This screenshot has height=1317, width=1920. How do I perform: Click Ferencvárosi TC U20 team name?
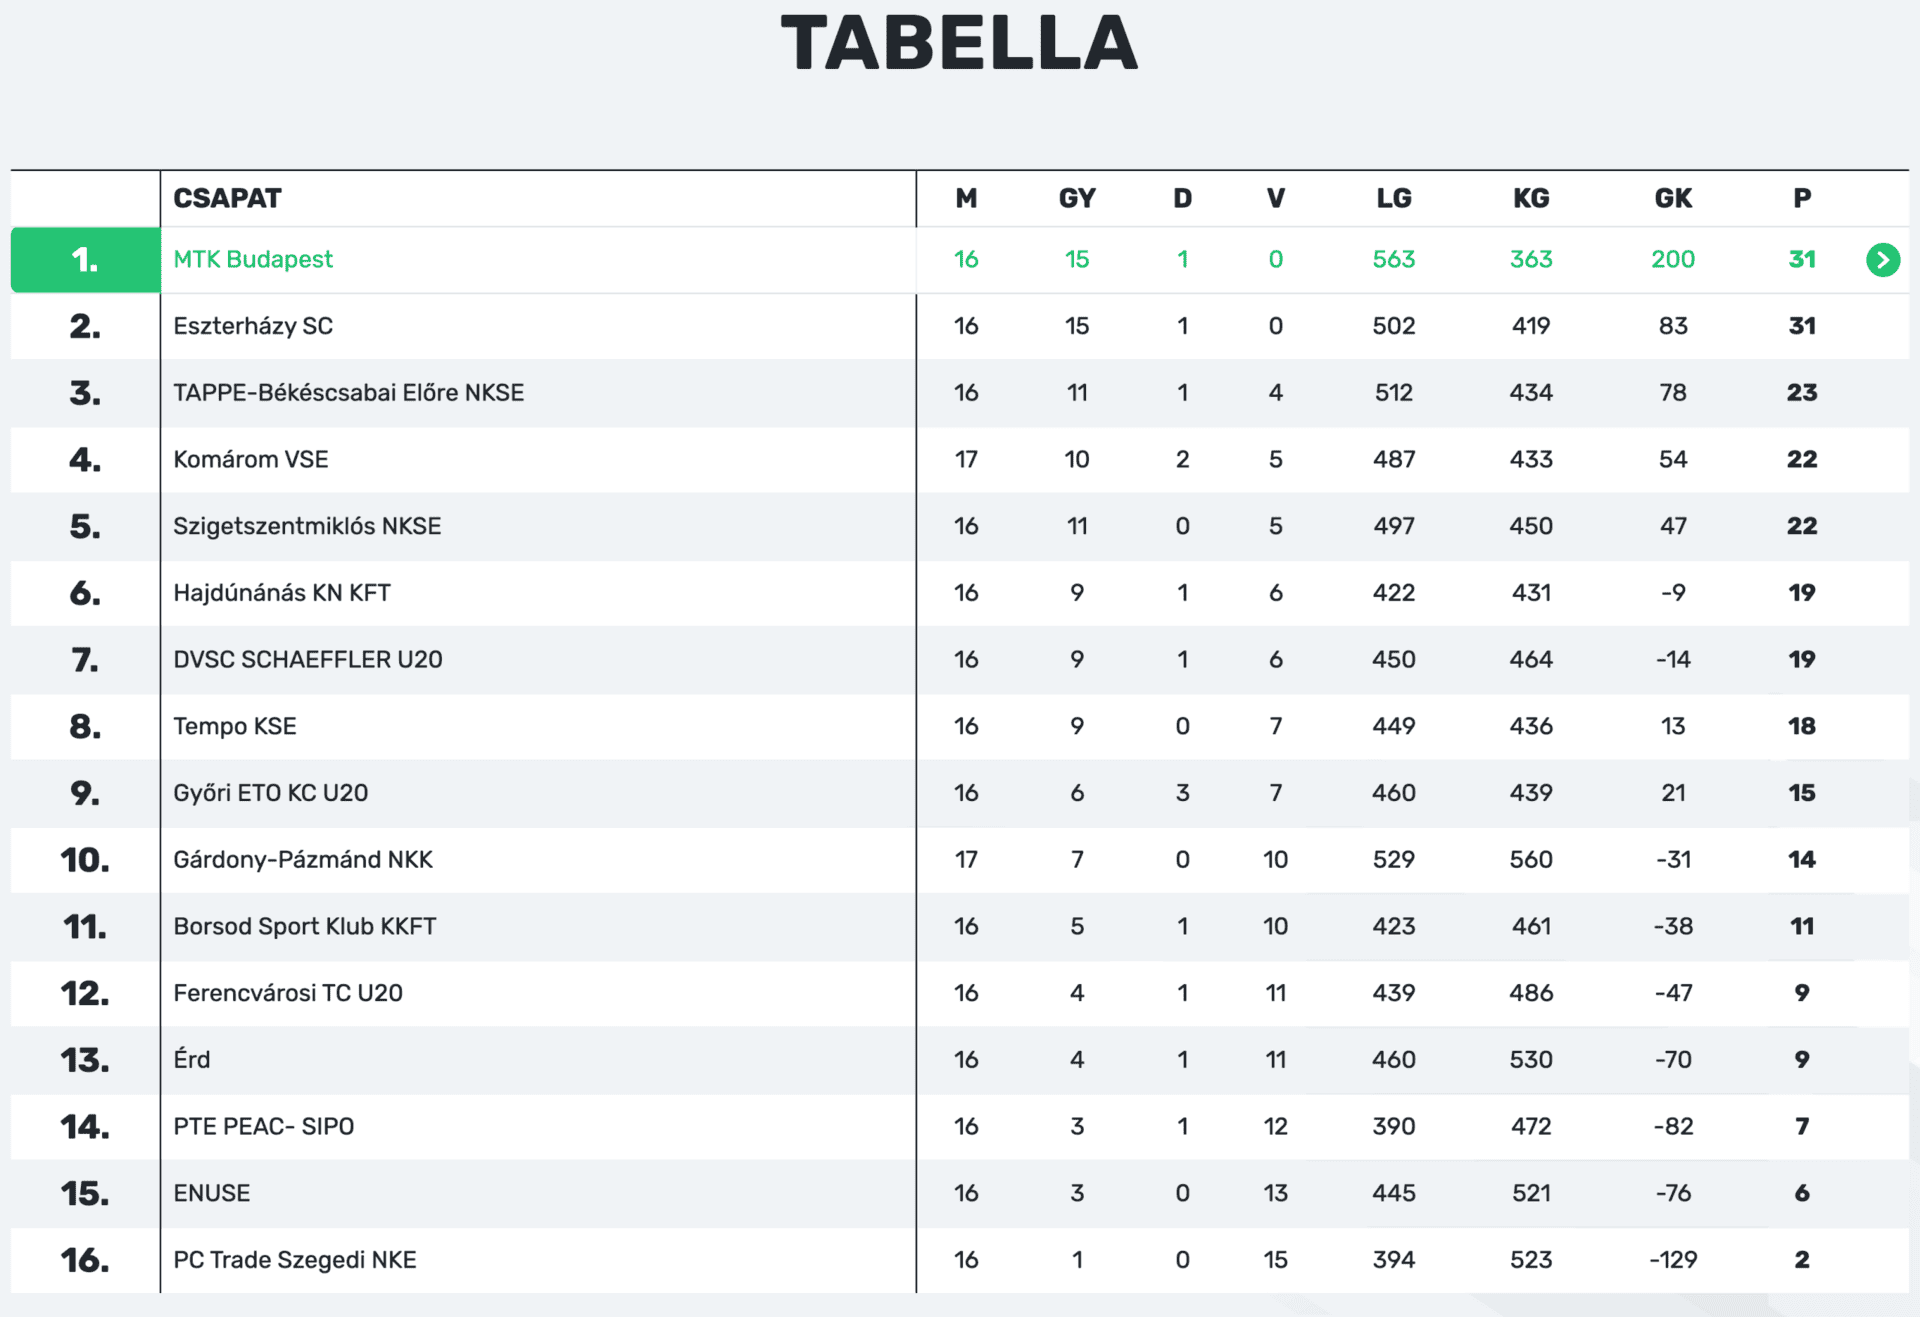288,993
